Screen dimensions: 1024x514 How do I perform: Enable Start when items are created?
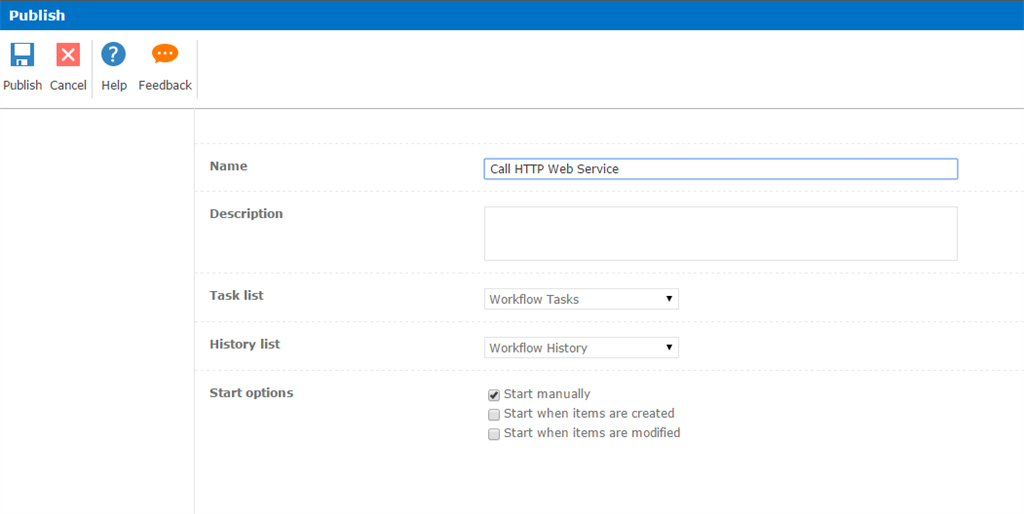pyautogui.click(x=494, y=414)
